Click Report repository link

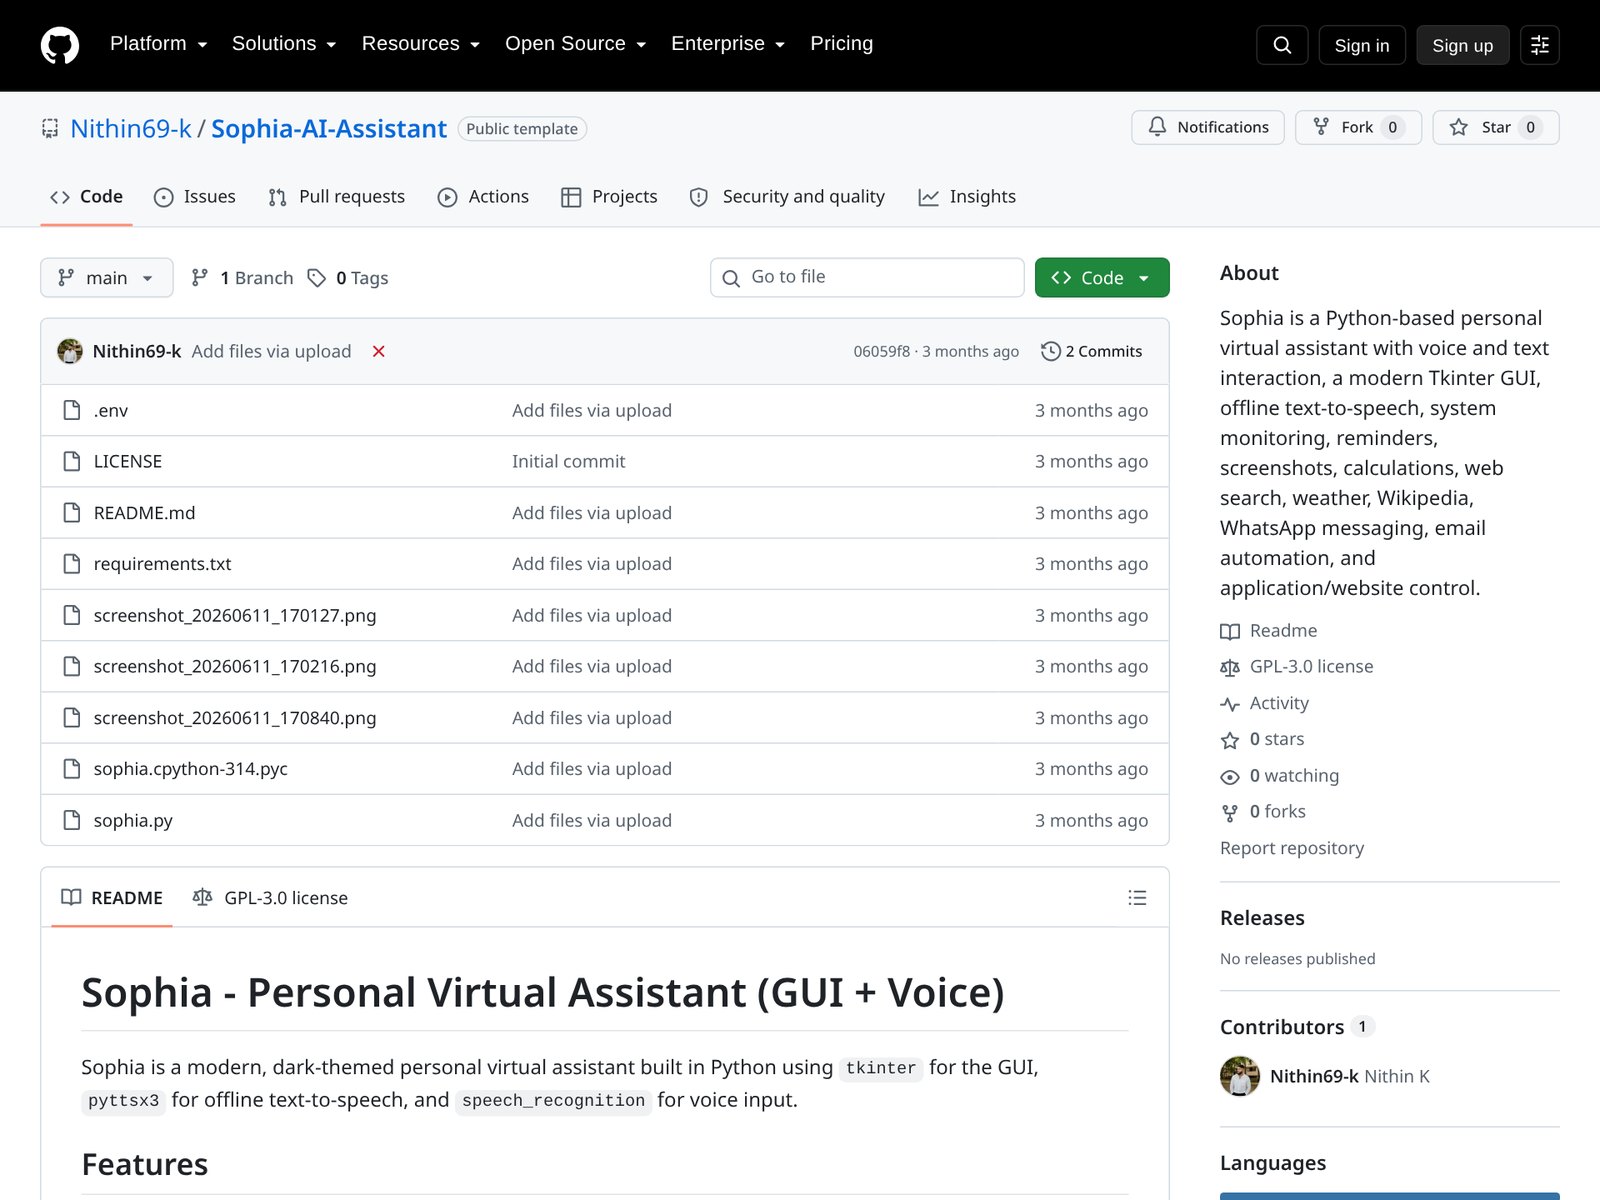tap(1292, 848)
